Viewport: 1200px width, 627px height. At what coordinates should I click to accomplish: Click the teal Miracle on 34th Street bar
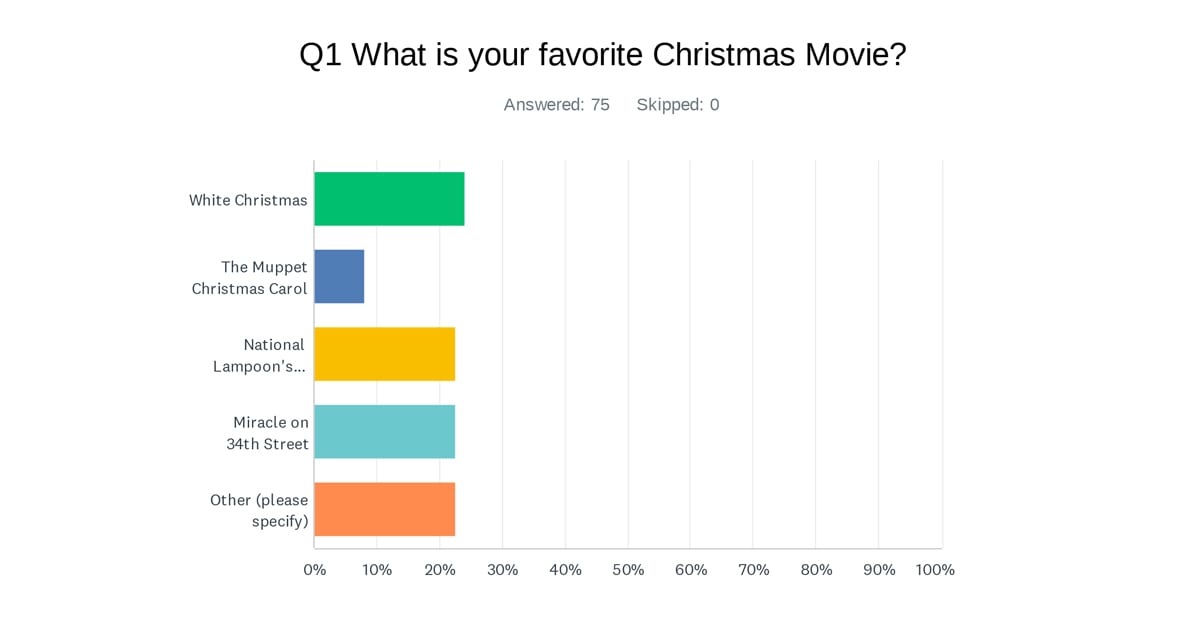(x=384, y=432)
